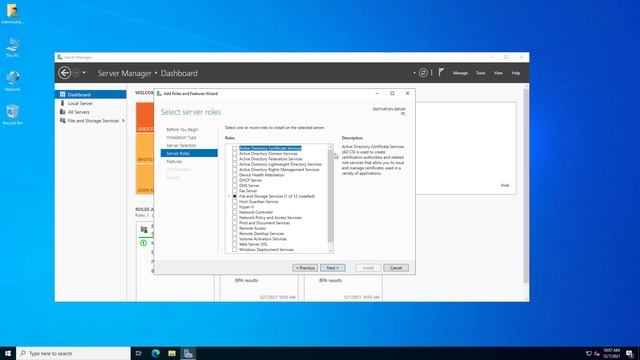Open Action Center notification icon
The image size is (640, 360).
click(630, 353)
